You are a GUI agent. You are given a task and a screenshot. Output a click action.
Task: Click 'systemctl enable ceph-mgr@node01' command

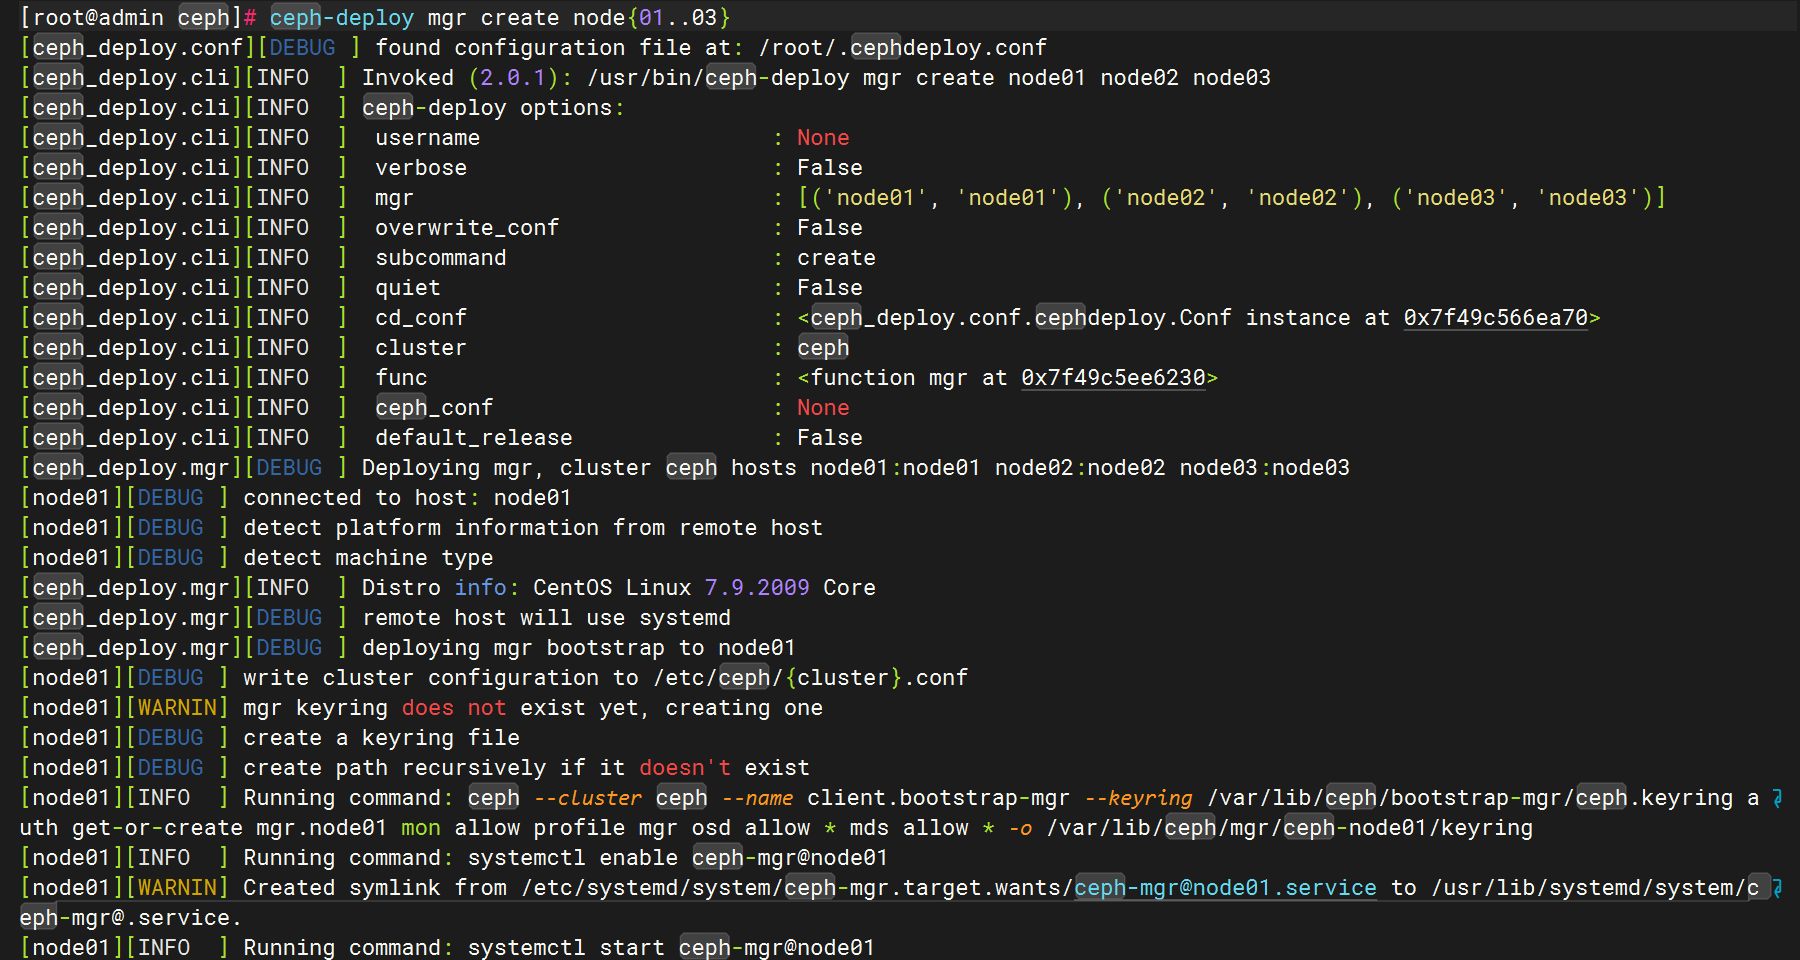click(678, 858)
